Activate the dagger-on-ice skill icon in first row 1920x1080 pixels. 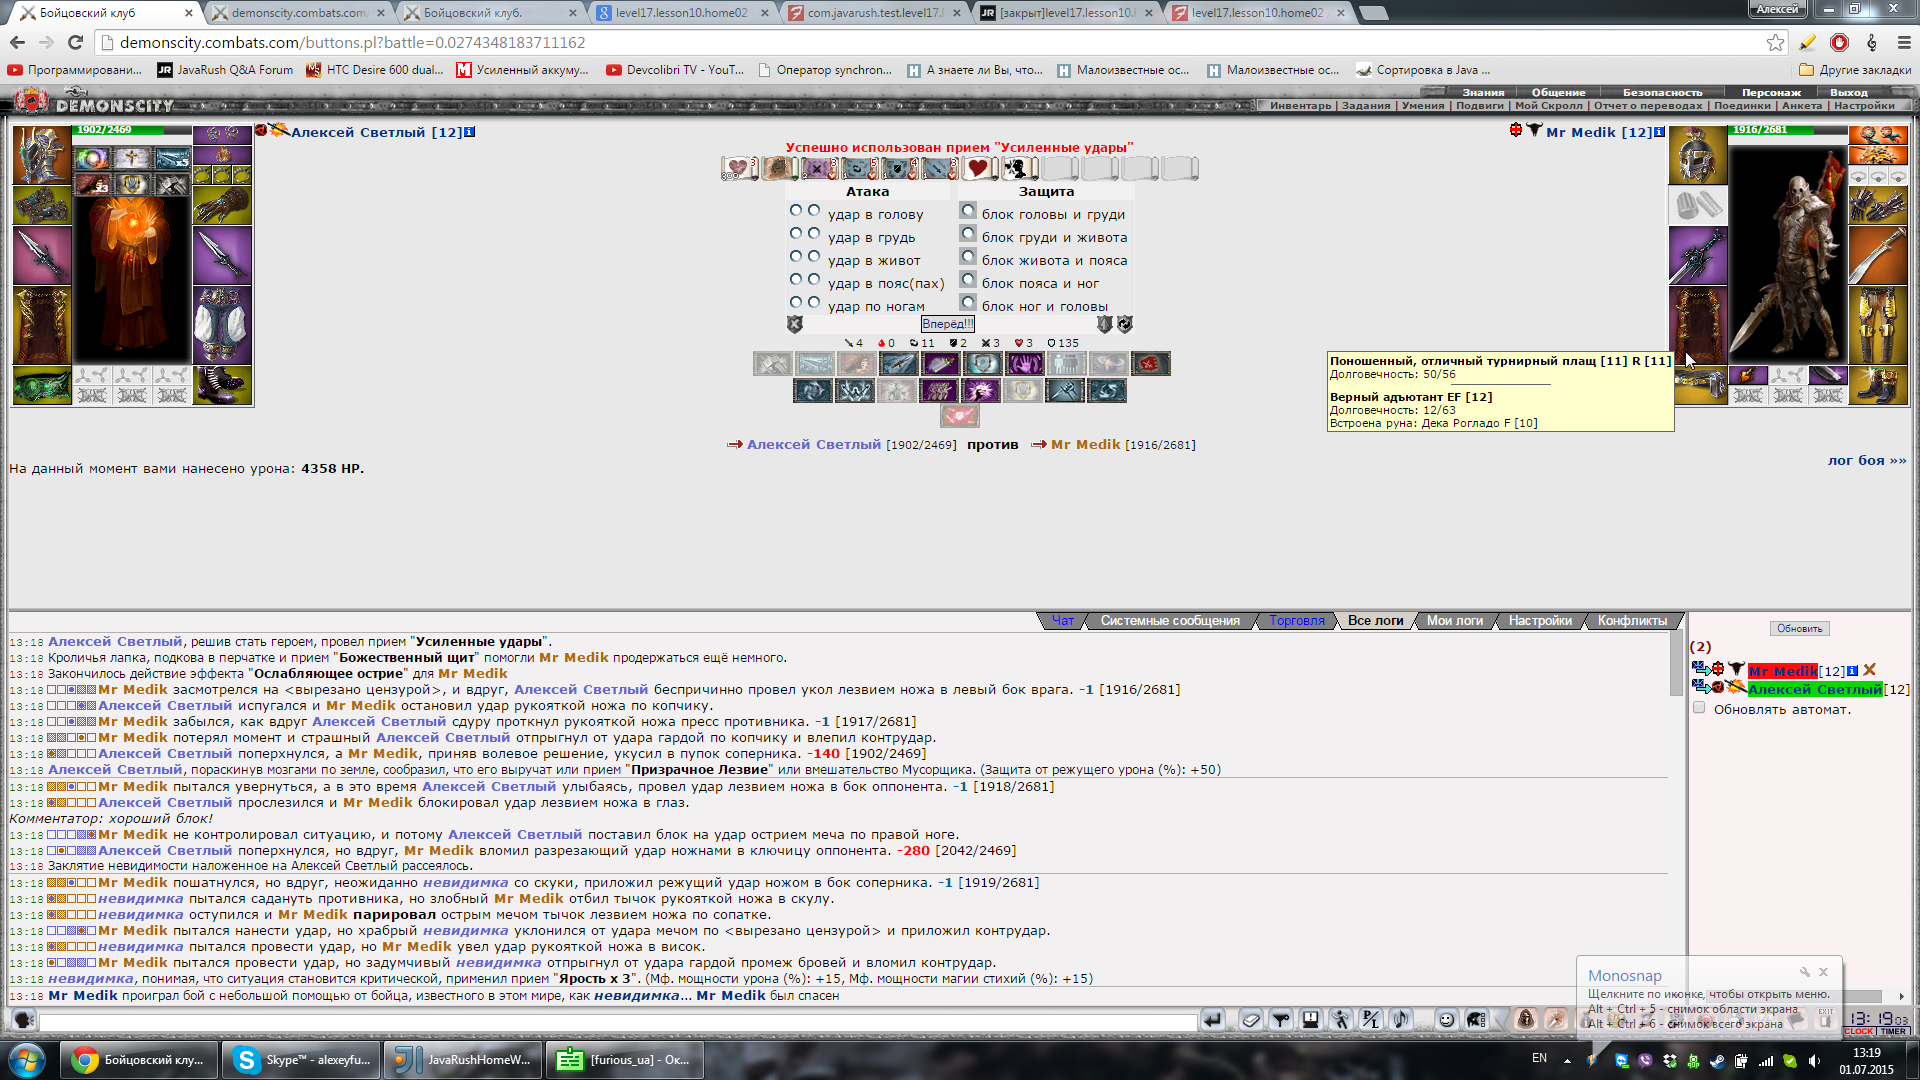click(898, 364)
